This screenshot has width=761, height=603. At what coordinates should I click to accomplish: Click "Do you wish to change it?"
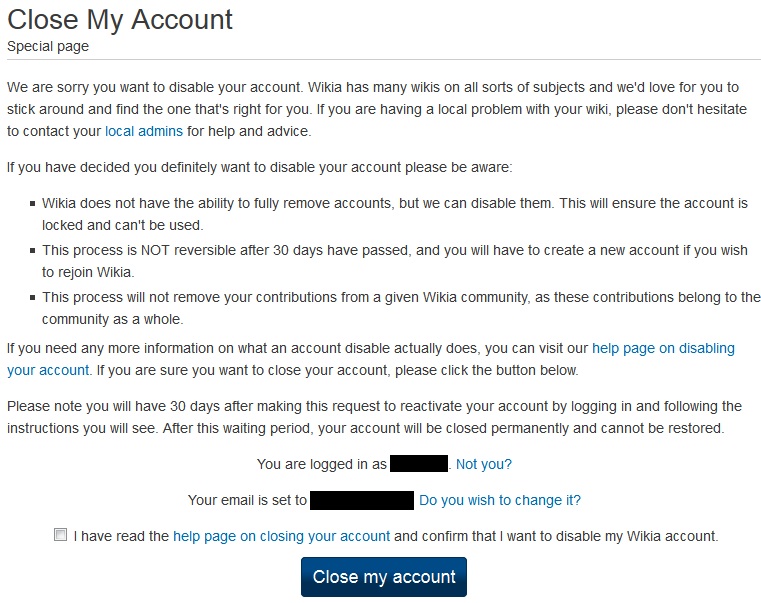(500, 500)
